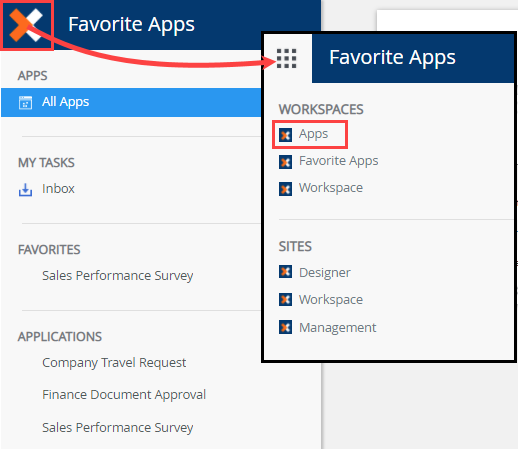The height and width of the screenshot is (449, 518).
Task: Go to the Designer site
Action: tap(325, 273)
